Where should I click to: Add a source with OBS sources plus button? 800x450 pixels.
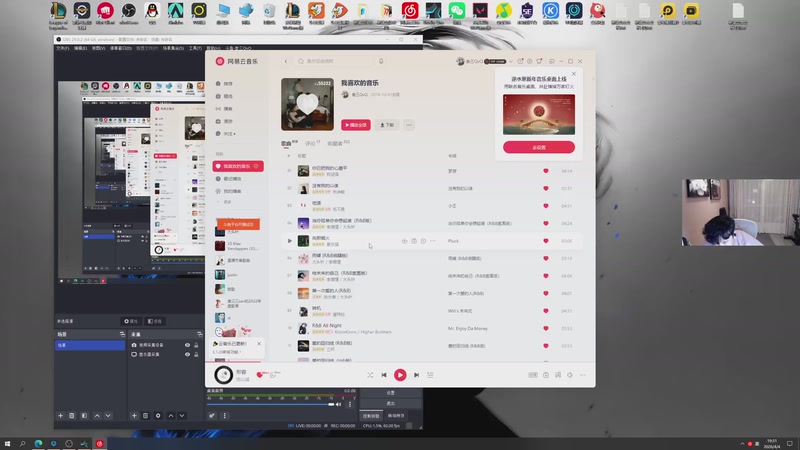click(x=134, y=416)
